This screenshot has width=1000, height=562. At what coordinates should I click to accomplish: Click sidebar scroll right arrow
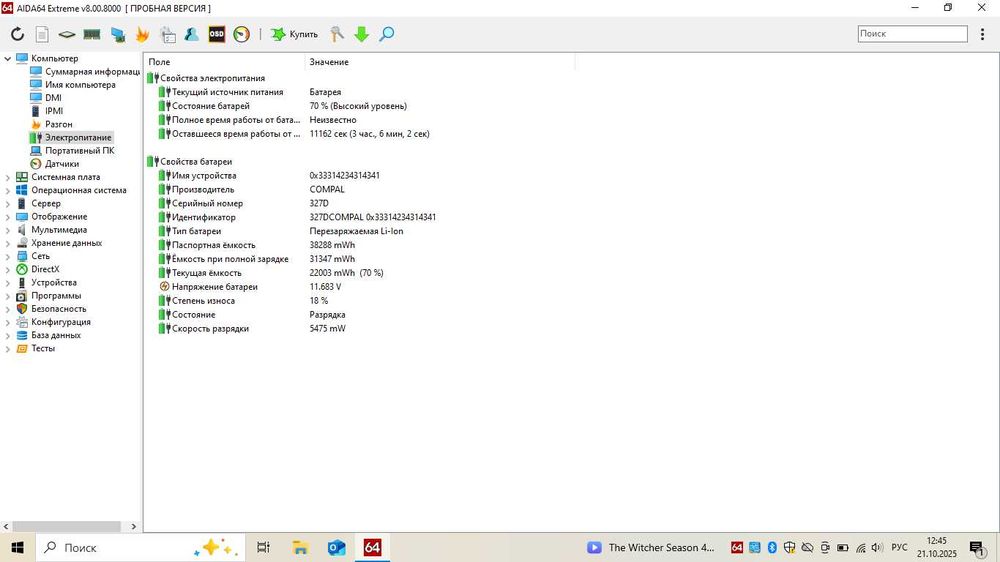point(134,526)
